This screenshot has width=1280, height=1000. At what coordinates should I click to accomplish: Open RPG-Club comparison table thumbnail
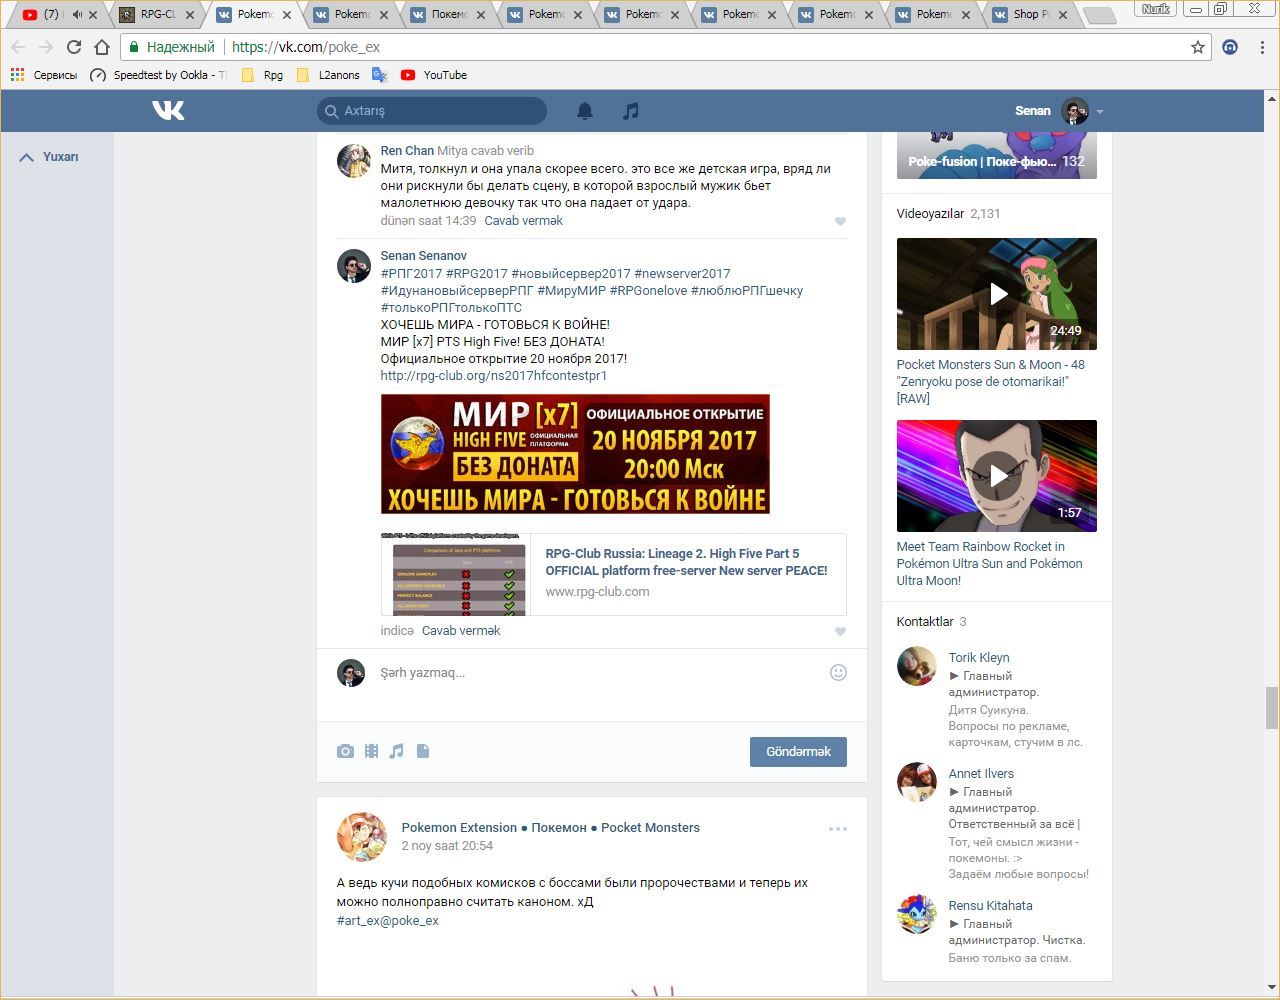click(x=456, y=574)
